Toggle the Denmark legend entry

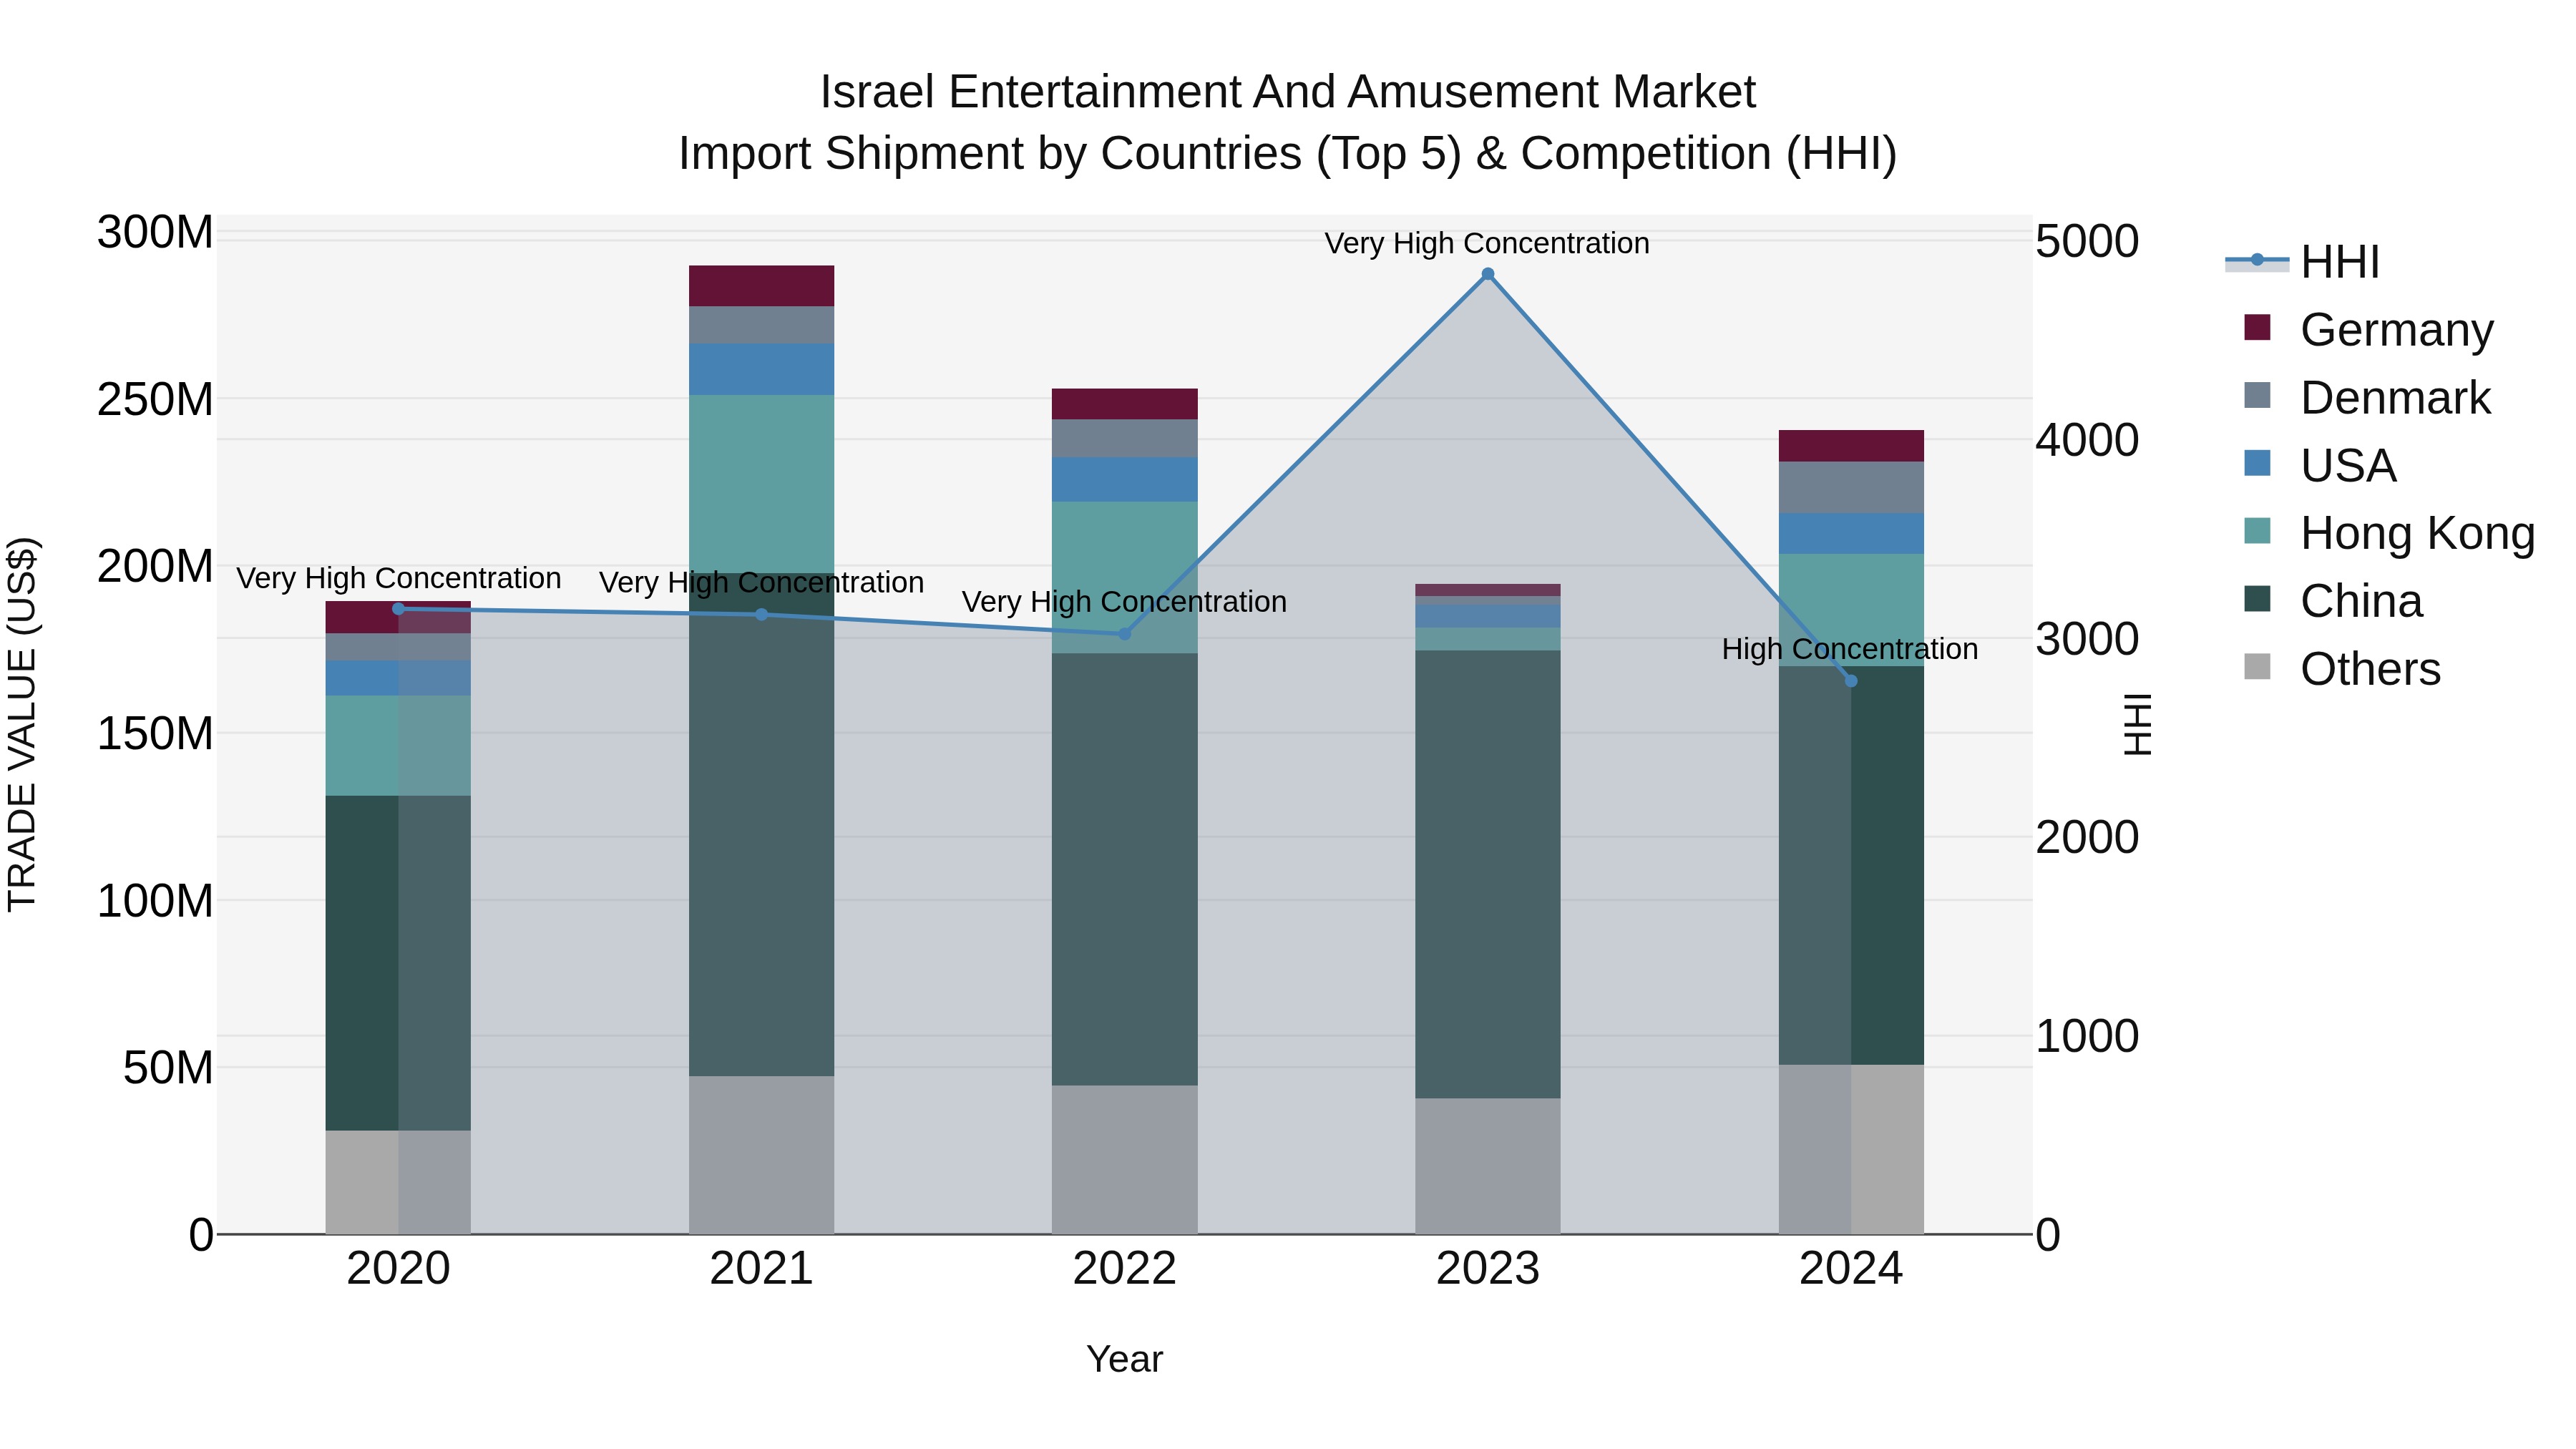point(2366,397)
